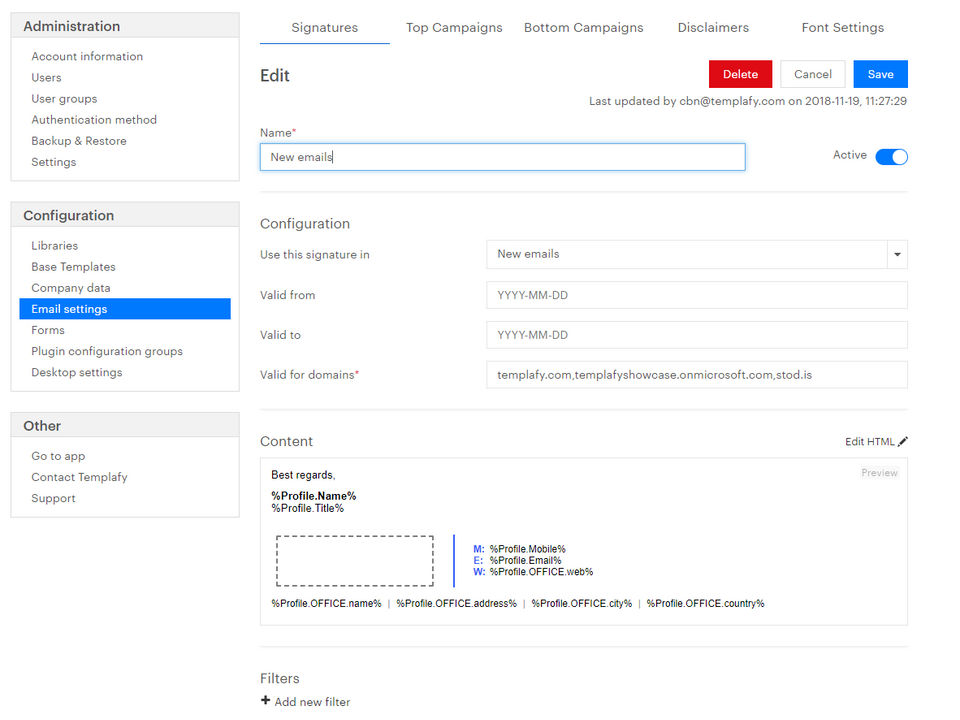Click the %Profile.OFFICE.address% placeholder

click(456, 604)
